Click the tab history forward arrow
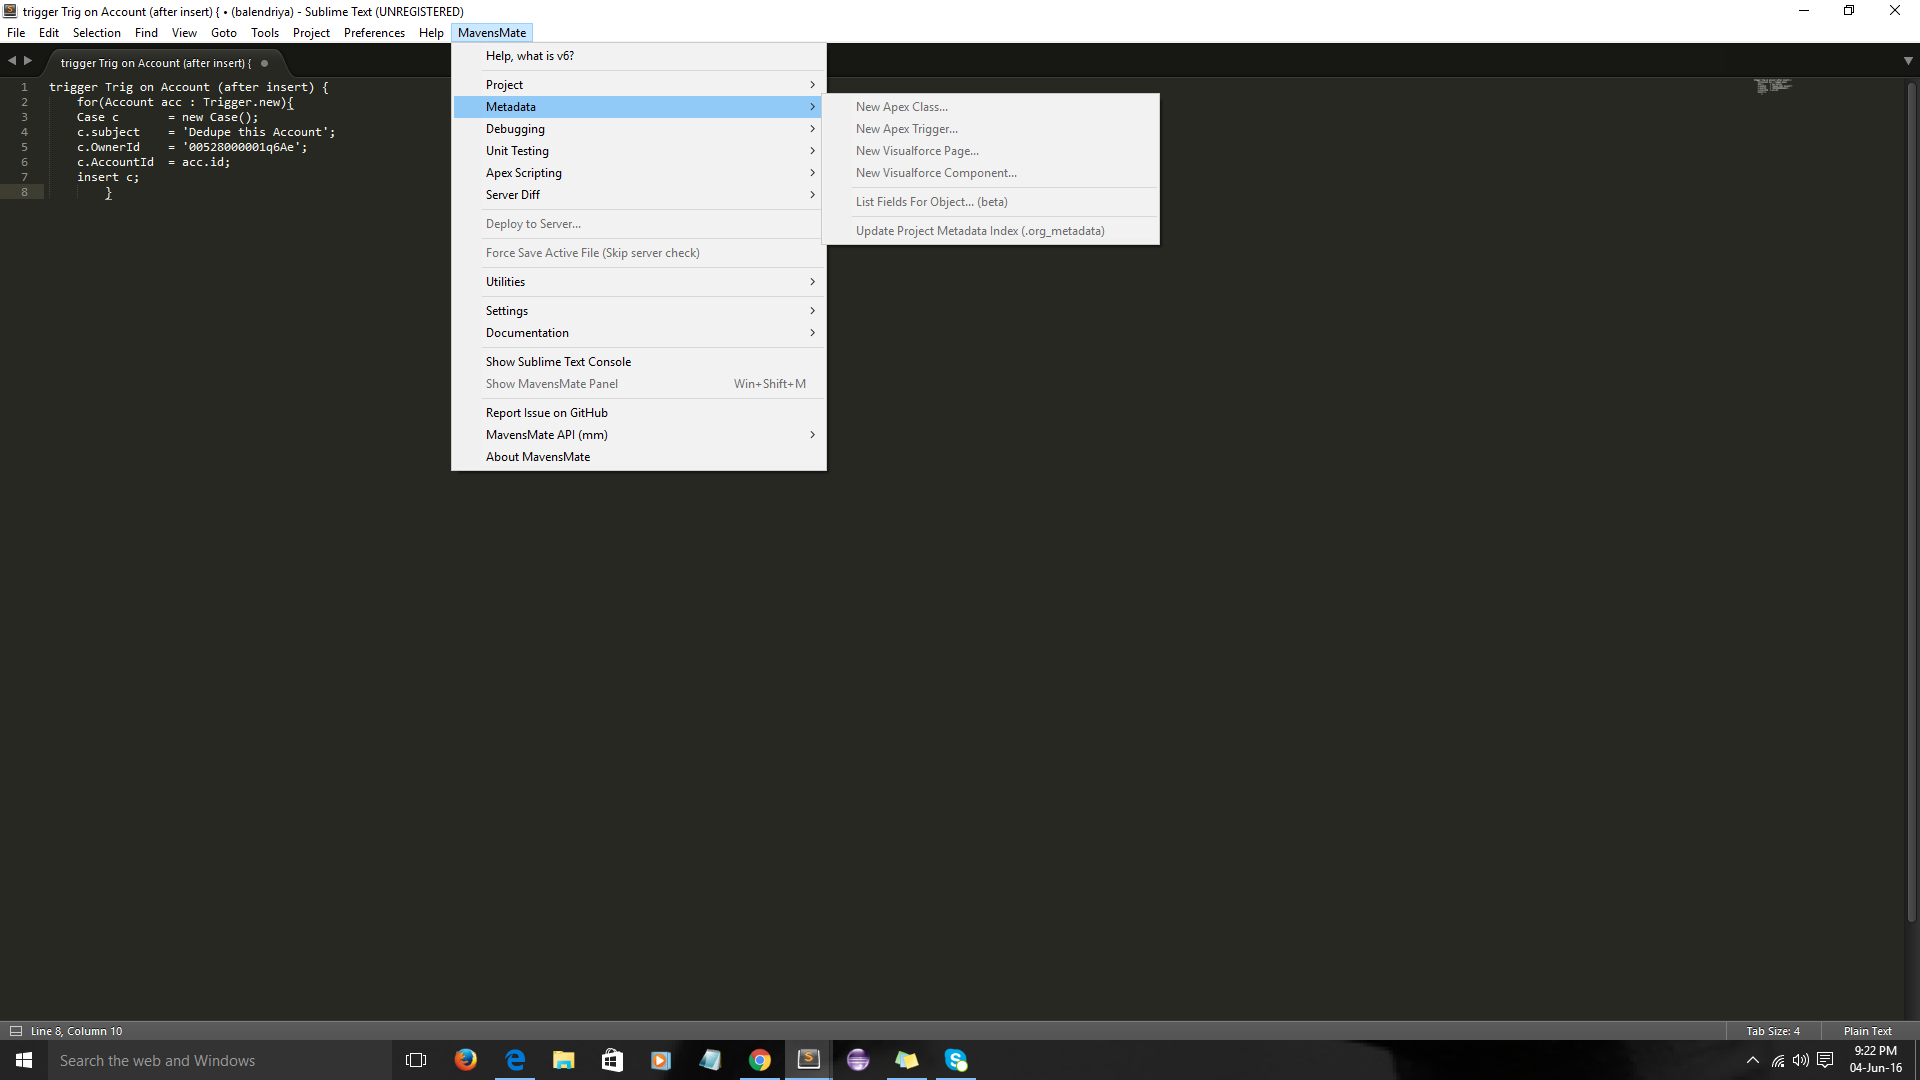 click(28, 61)
